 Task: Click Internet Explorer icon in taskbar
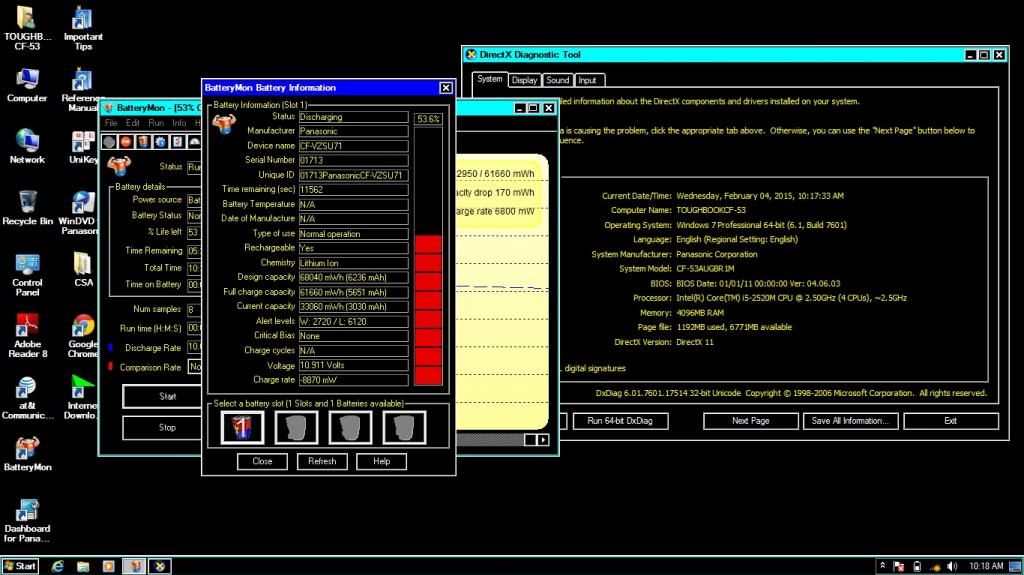[57, 567]
